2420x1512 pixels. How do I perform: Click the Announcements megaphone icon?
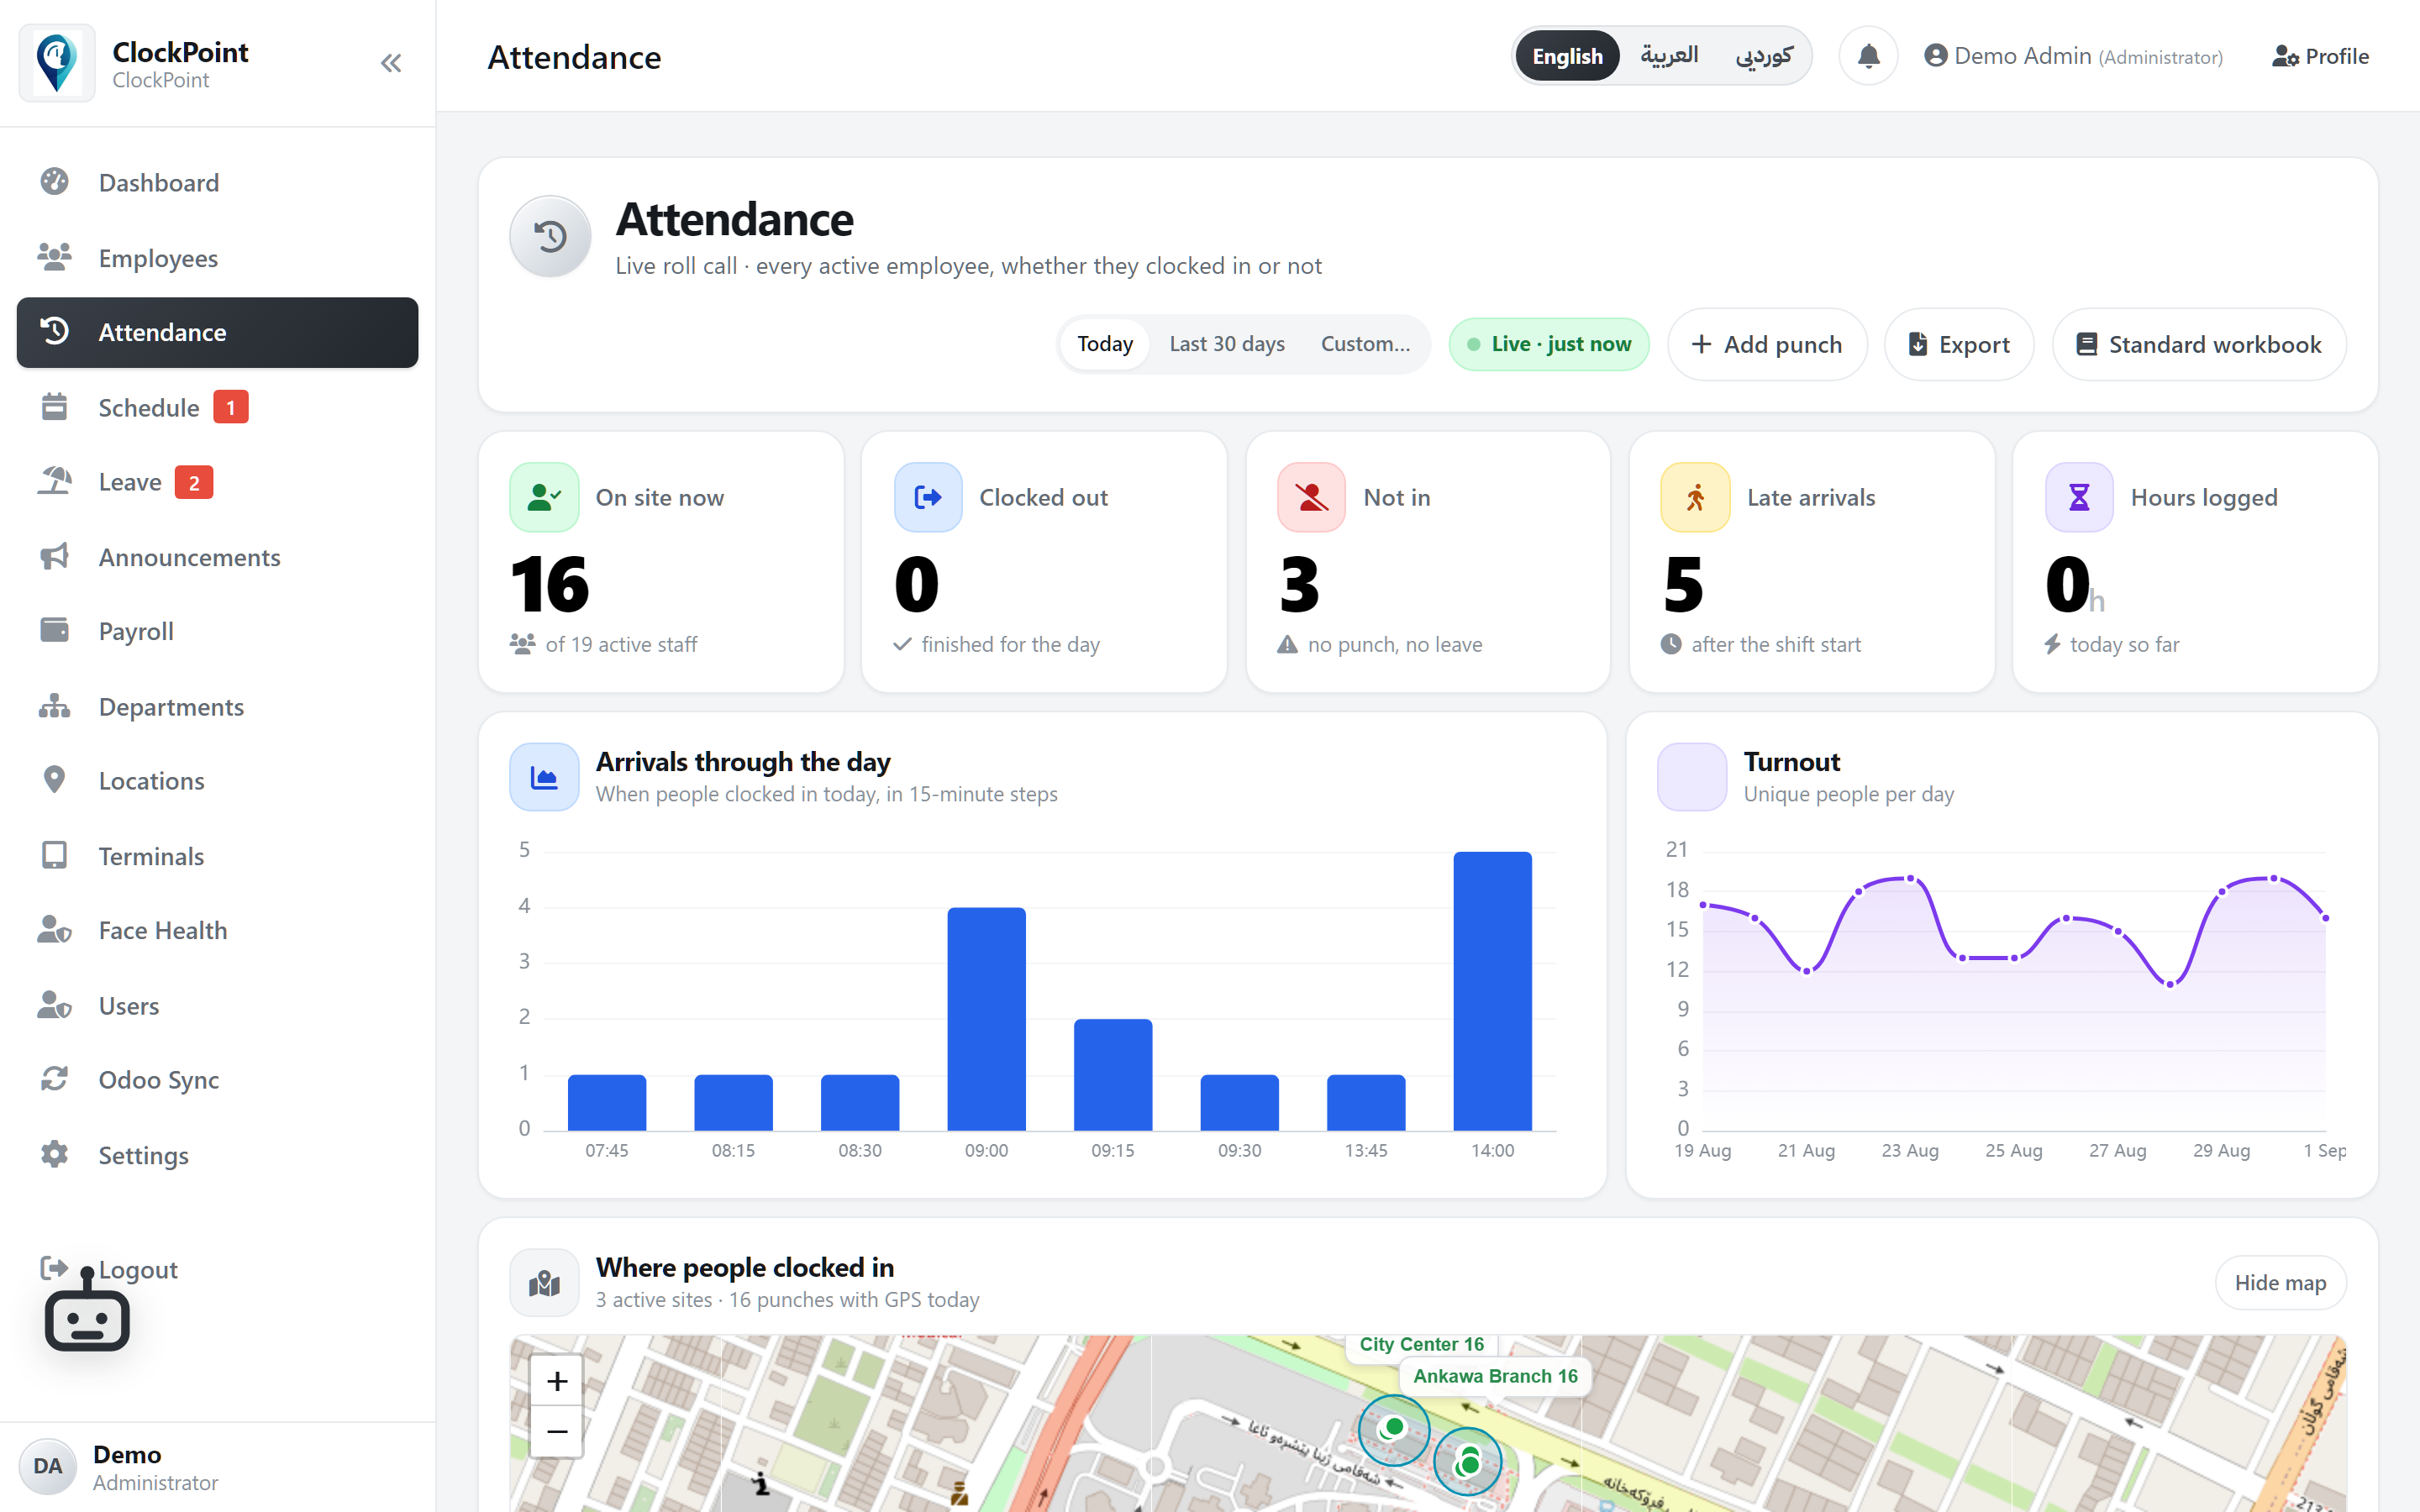click(x=54, y=556)
